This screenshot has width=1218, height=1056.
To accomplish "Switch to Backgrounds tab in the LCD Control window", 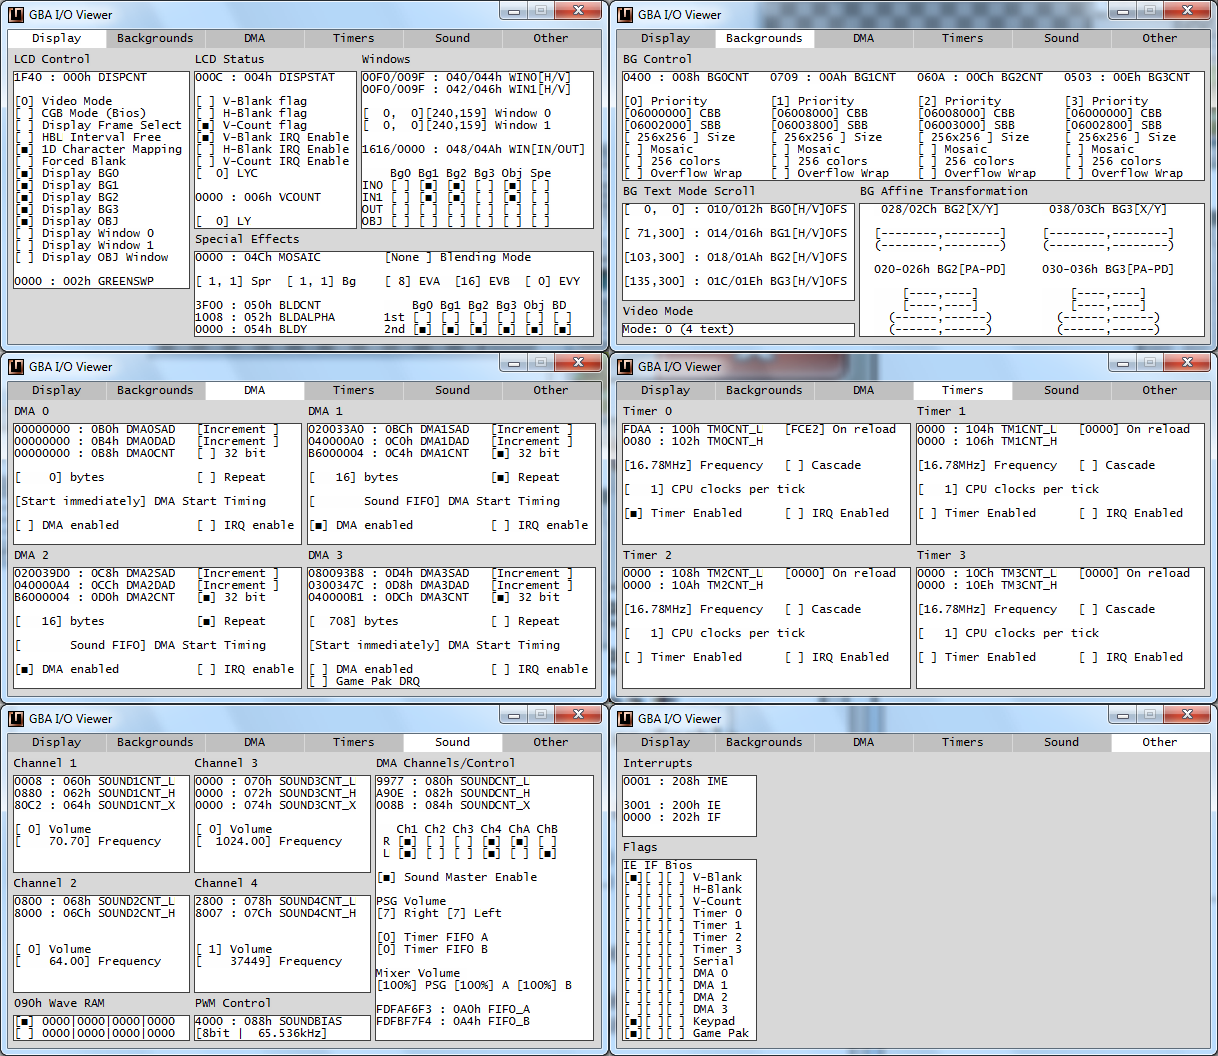I will tap(155, 38).
